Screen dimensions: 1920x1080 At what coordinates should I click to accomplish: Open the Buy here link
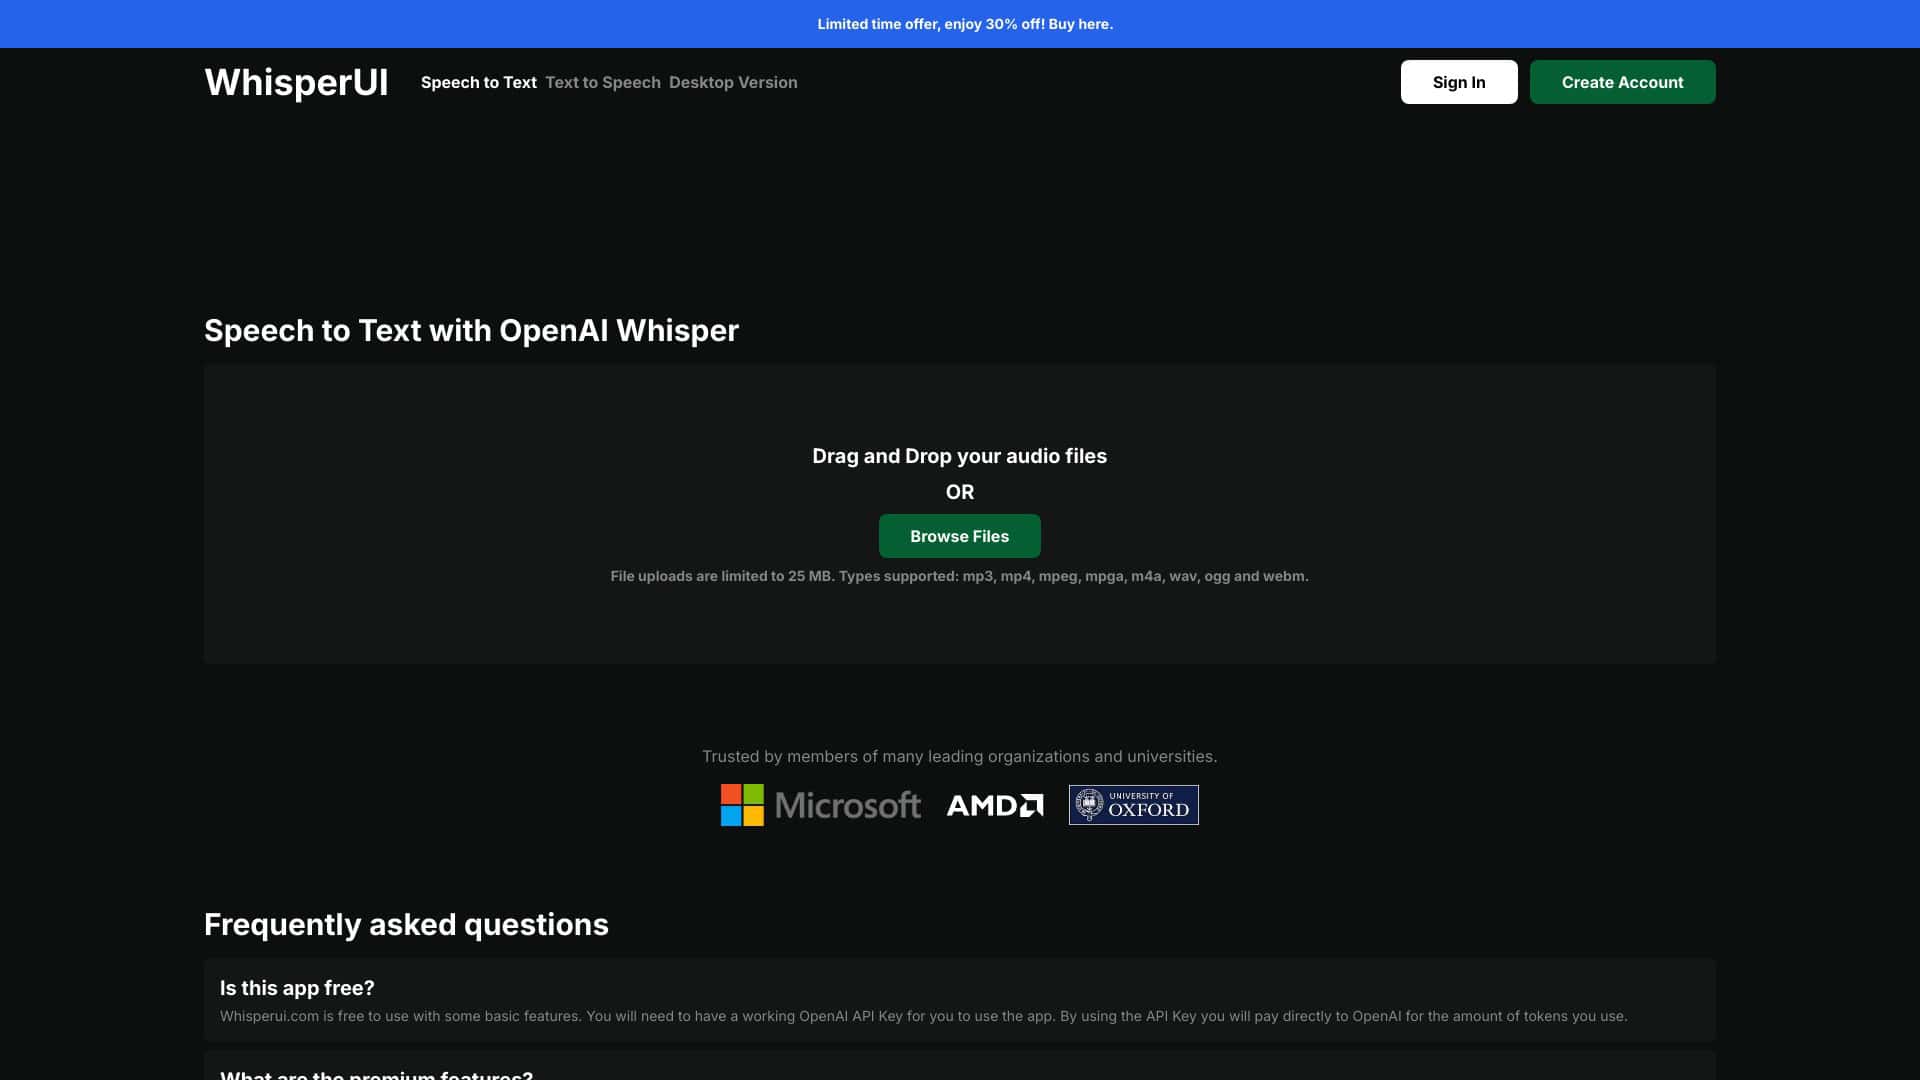click(x=1079, y=23)
